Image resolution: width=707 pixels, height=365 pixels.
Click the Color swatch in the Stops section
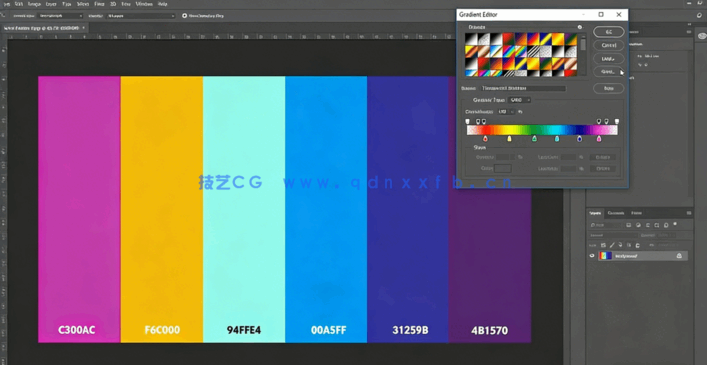[502, 168]
